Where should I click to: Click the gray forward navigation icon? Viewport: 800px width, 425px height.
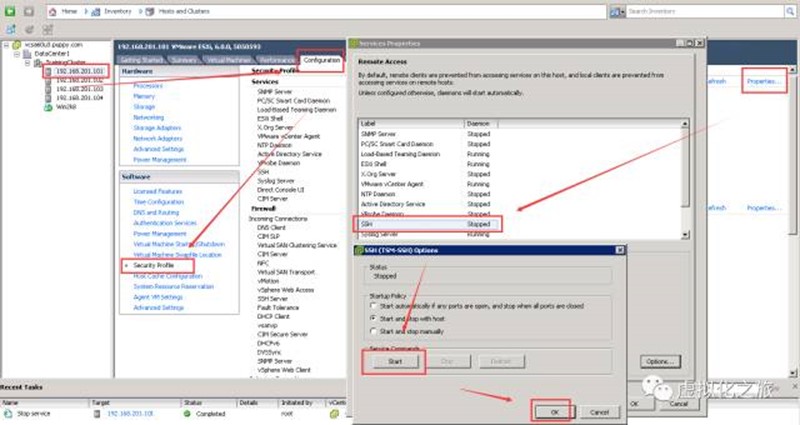tap(29, 11)
